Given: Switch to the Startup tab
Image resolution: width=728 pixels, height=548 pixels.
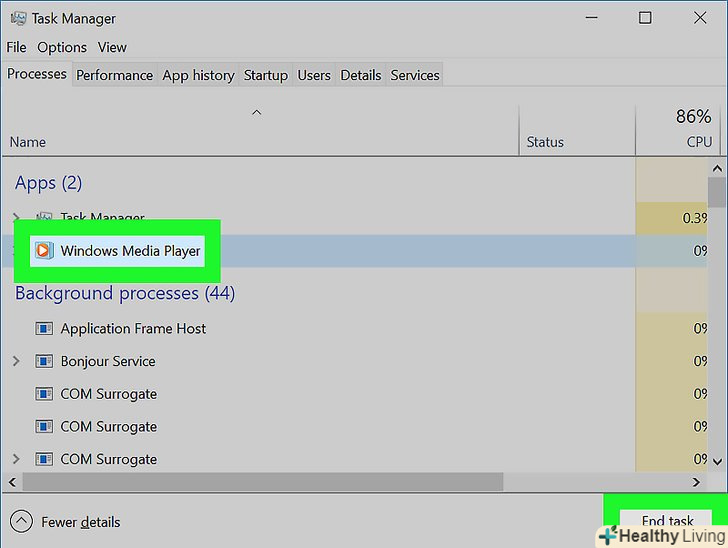Looking at the screenshot, I should pyautogui.click(x=266, y=75).
